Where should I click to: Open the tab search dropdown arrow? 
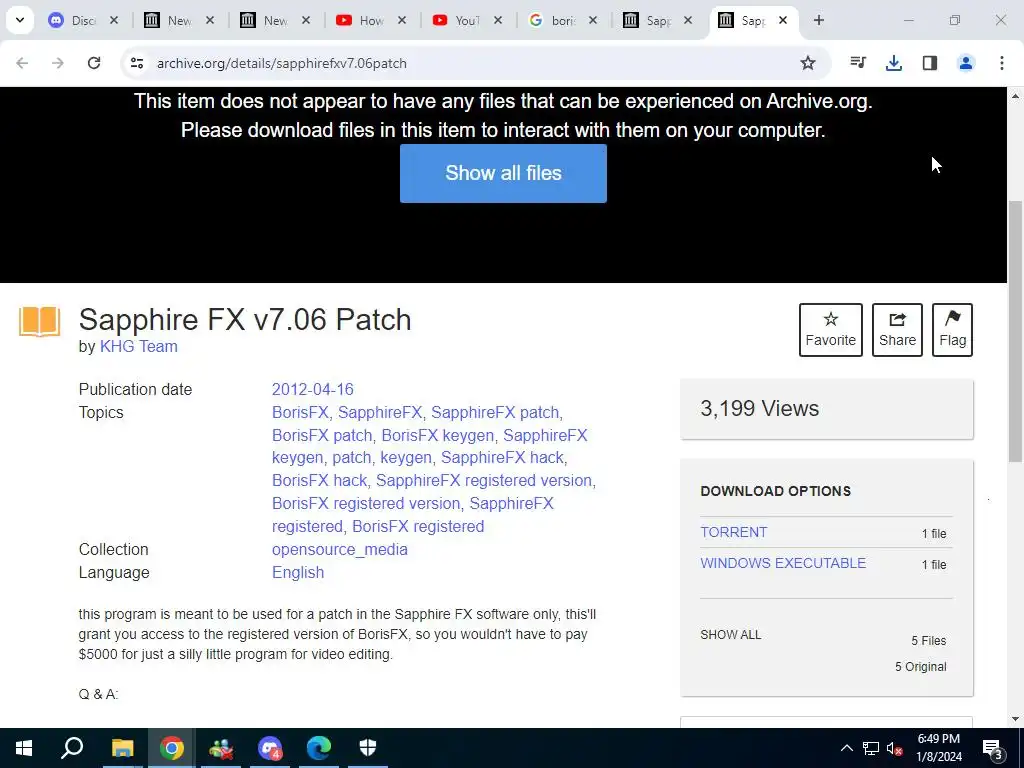click(20, 20)
